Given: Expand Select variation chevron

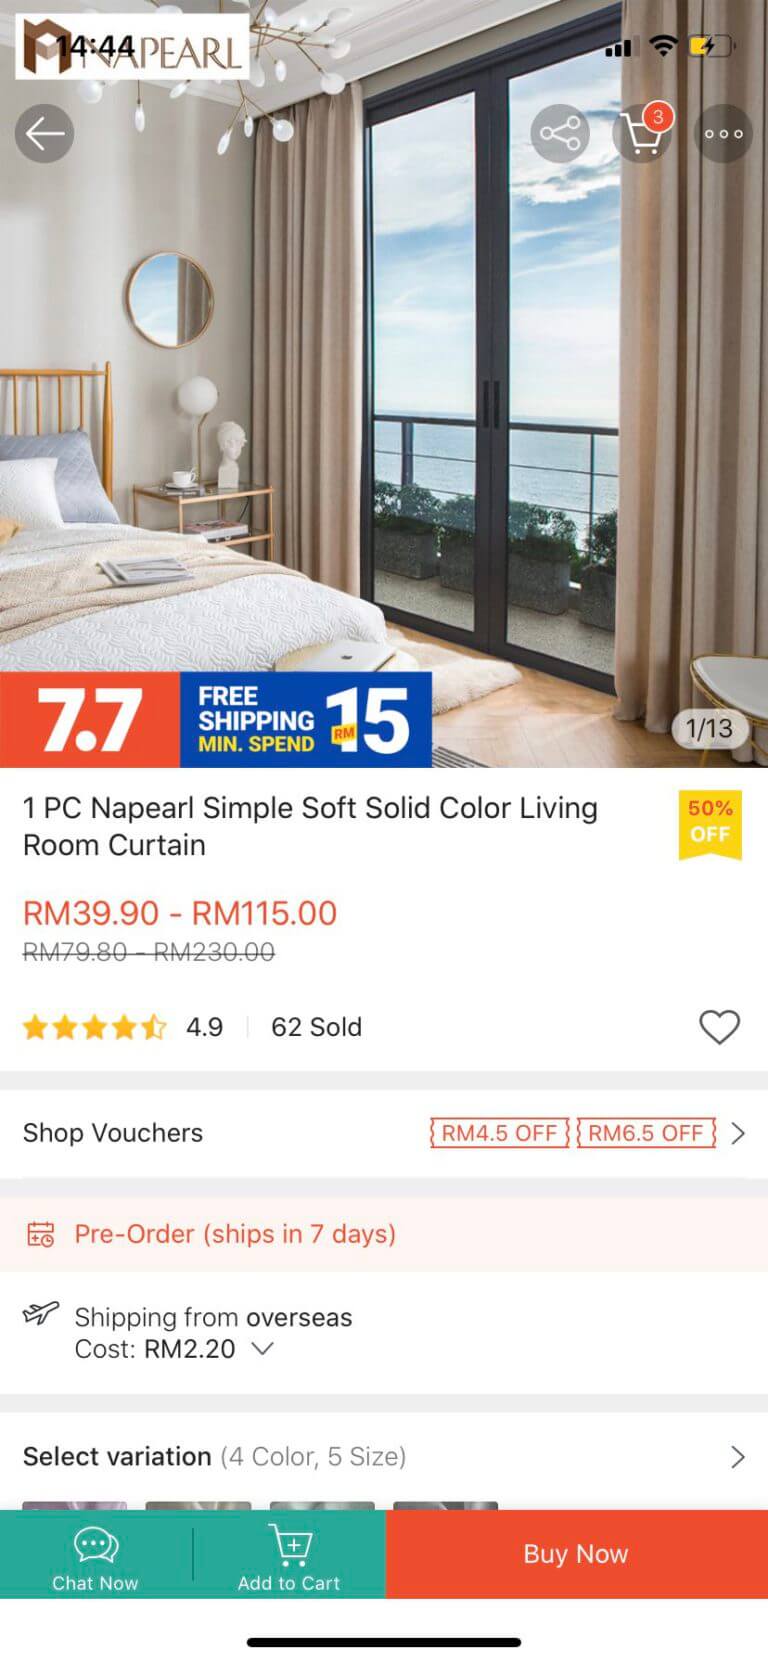Looking at the screenshot, I should point(738,1457).
